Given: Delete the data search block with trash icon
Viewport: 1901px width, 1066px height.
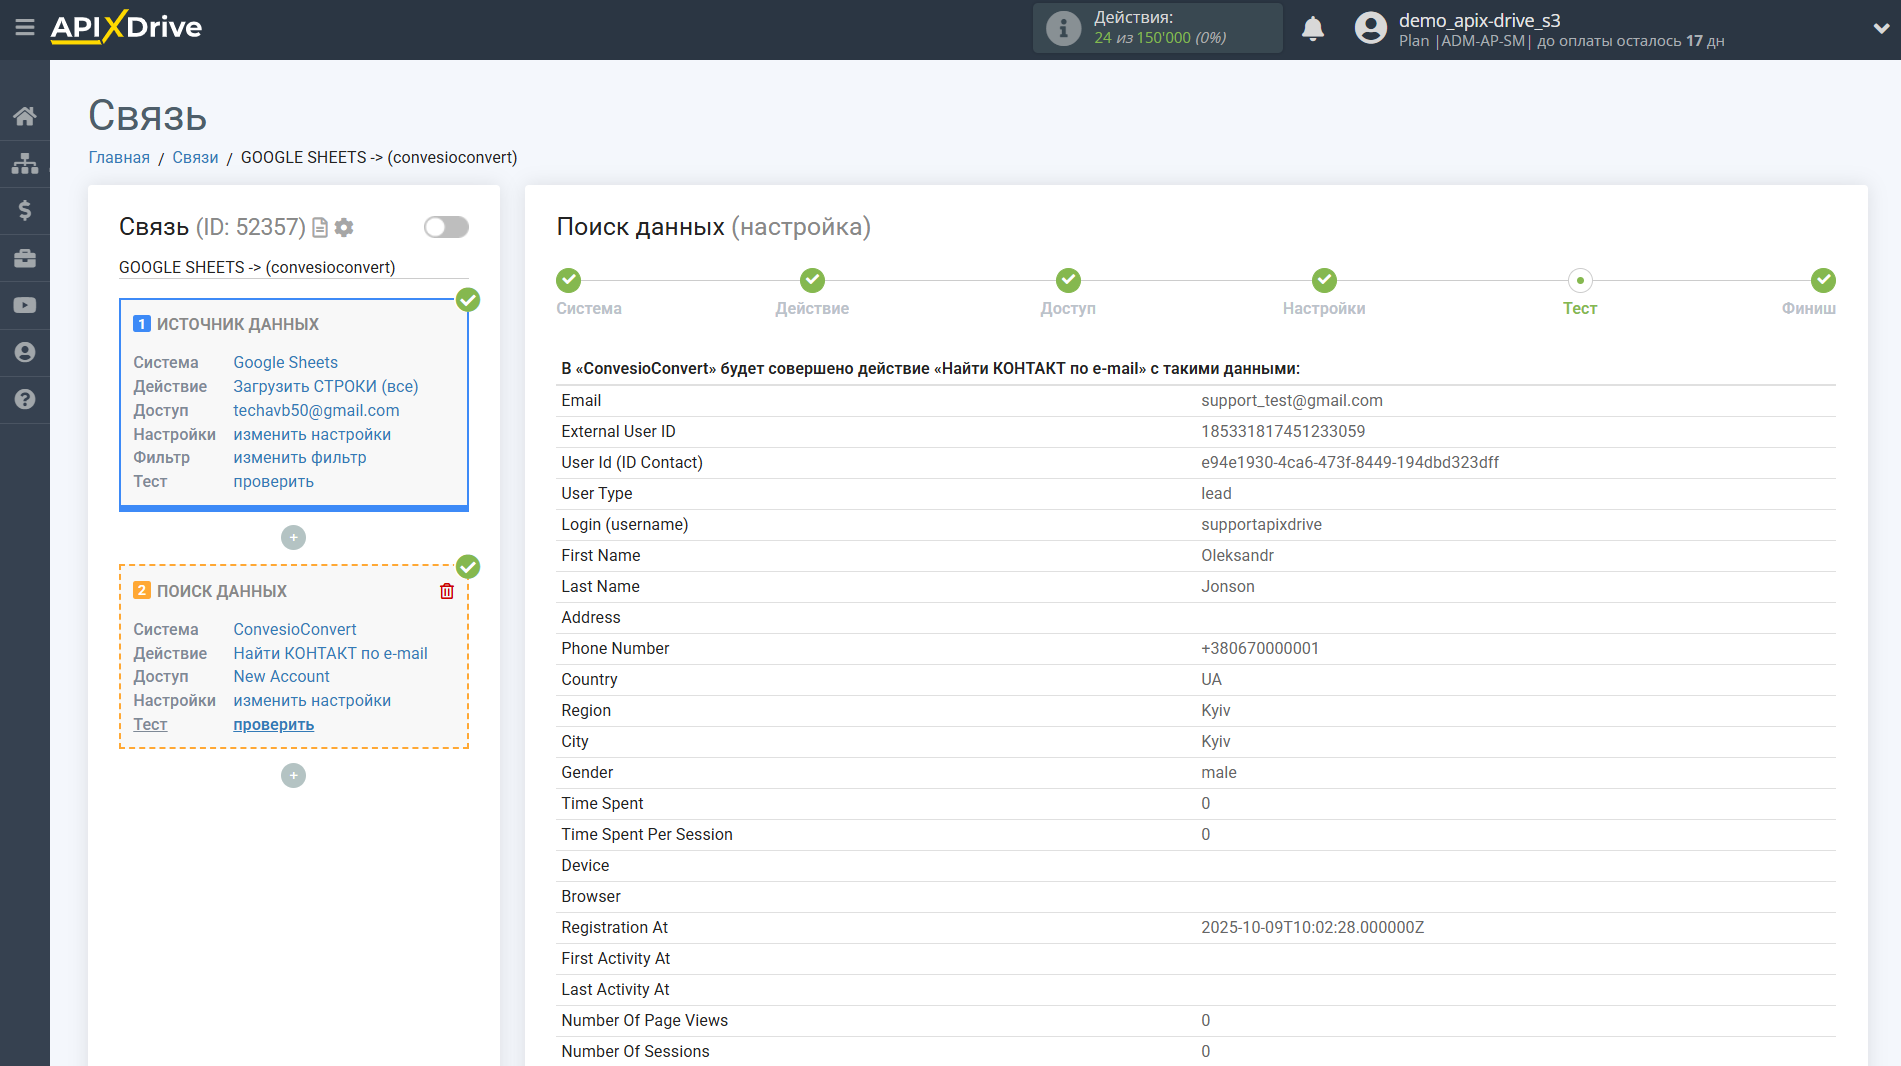Looking at the screenshot, I should [447, 591].
